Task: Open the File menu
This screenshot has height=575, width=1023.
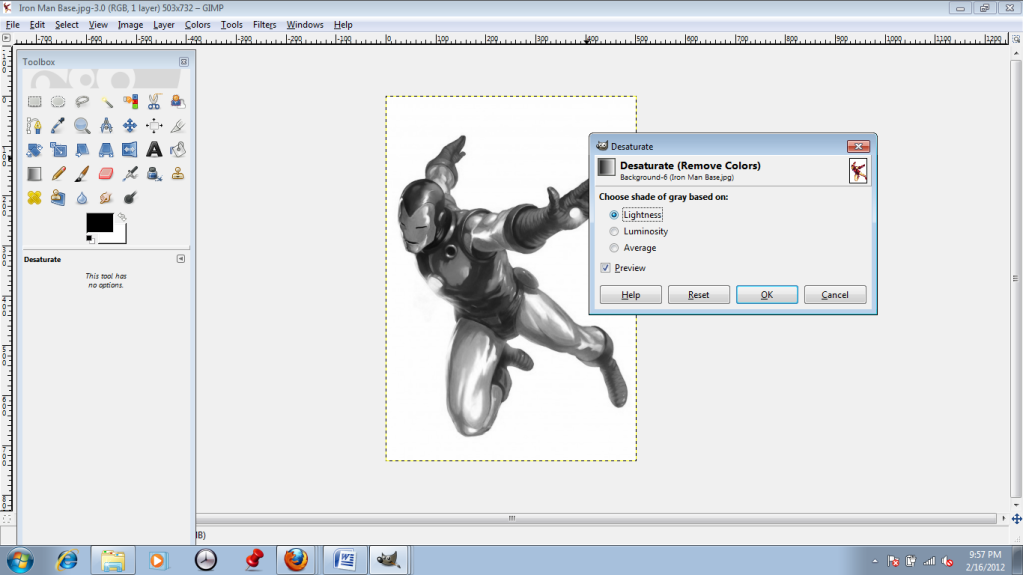Action: click(12, 25)
